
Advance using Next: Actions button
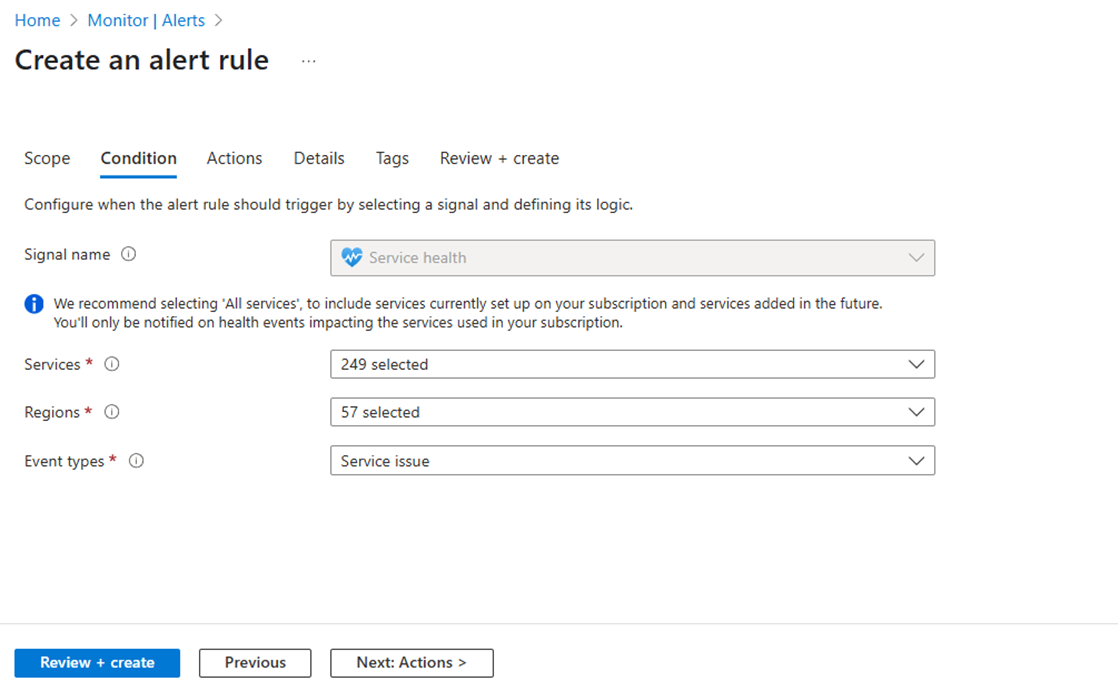pos(411,662)
